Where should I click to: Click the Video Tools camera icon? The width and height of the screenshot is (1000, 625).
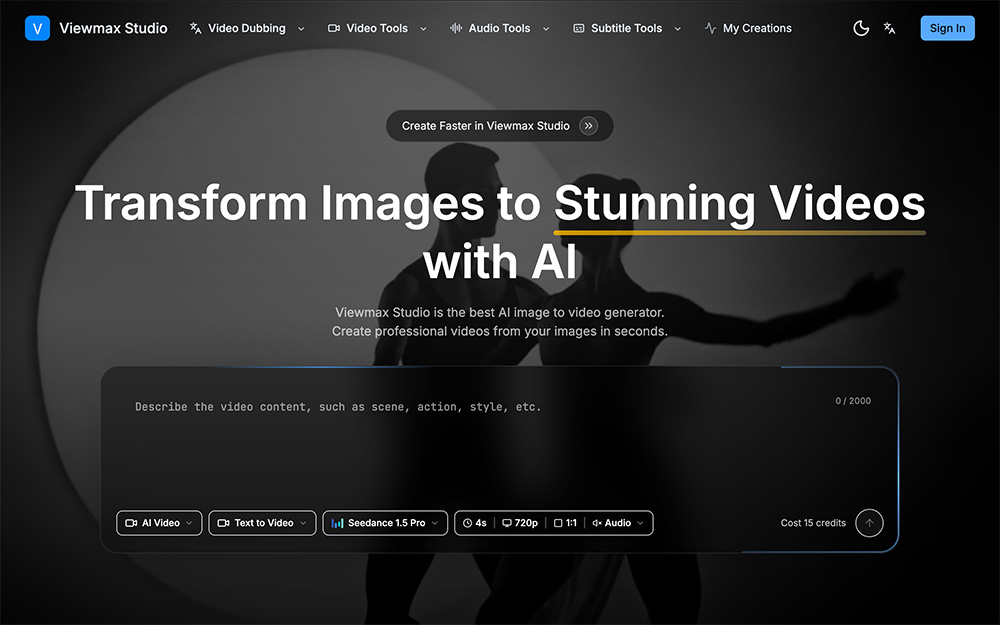pos(334,28)
